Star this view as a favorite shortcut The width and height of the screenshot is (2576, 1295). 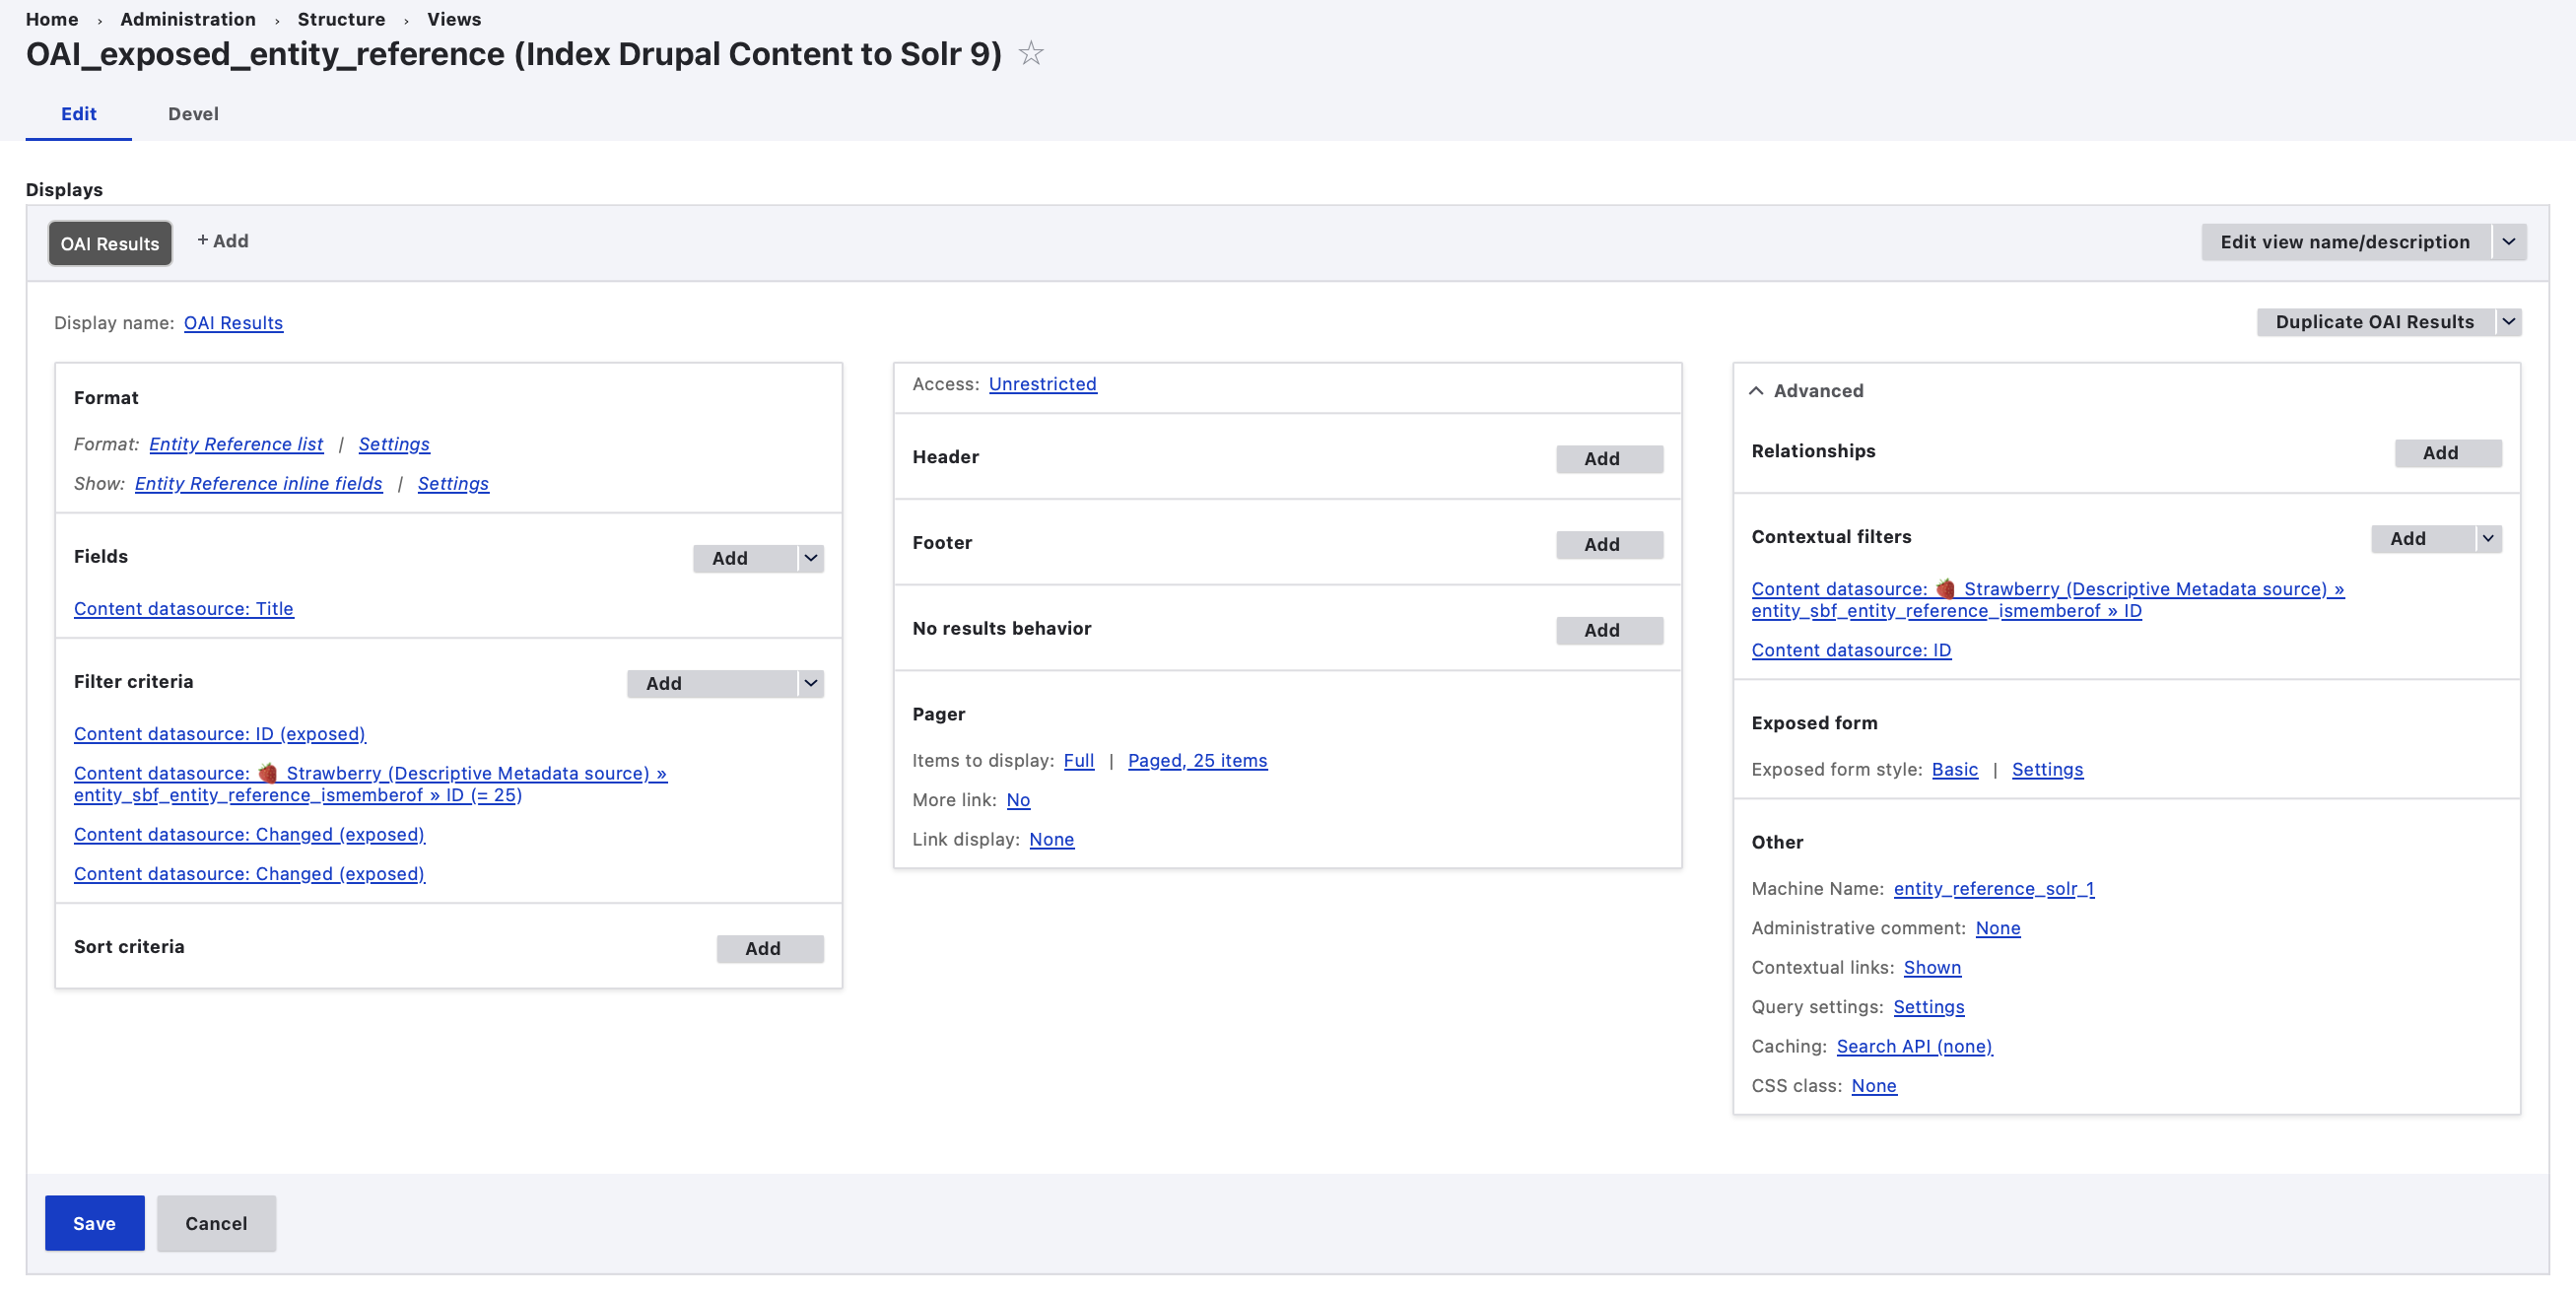click(1031, 53)
